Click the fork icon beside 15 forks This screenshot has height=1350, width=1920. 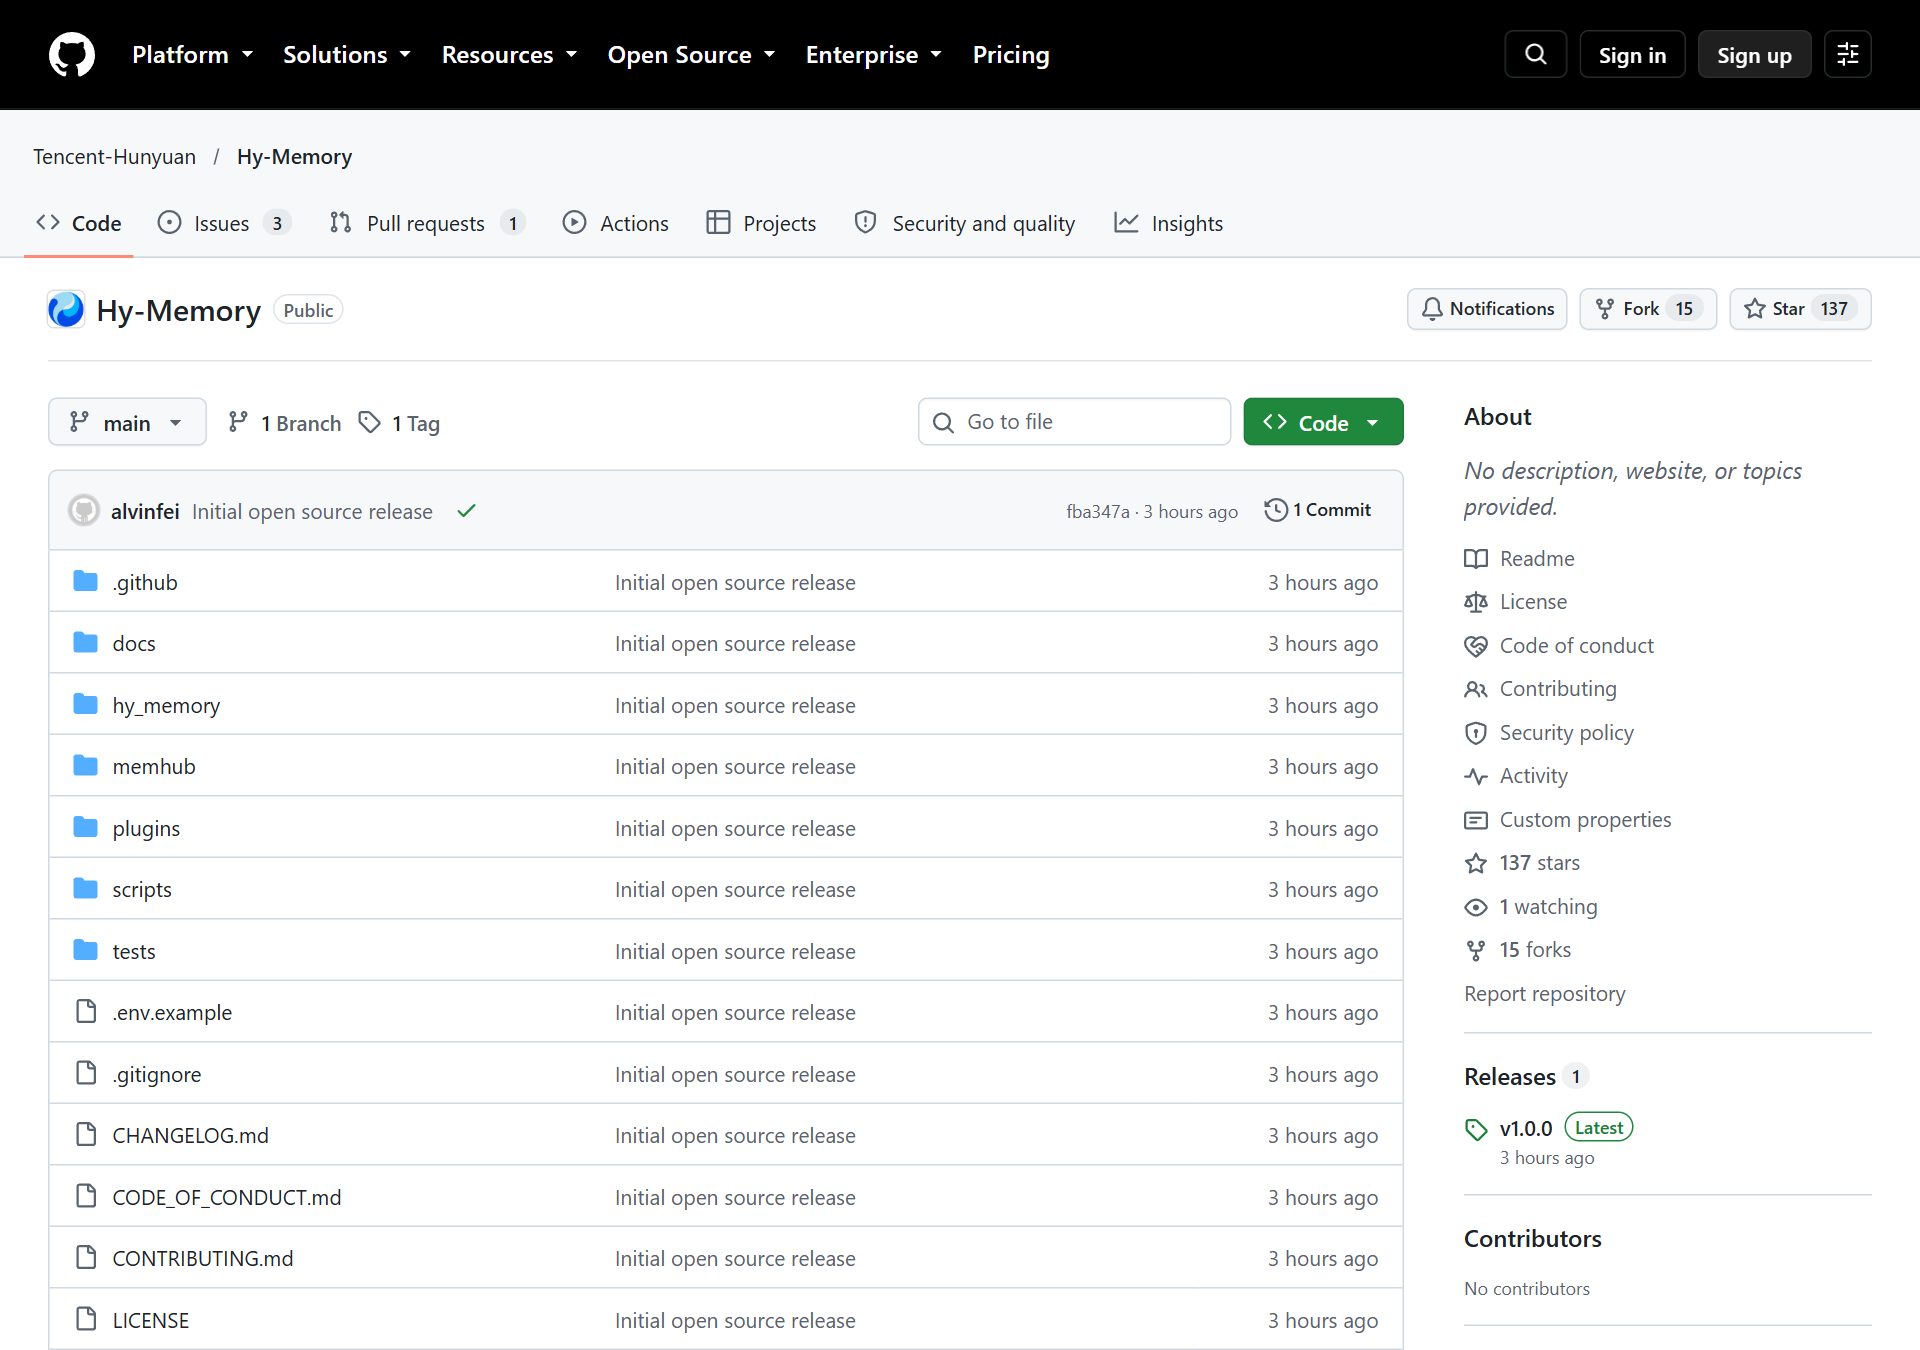(x=1476, y=950)
